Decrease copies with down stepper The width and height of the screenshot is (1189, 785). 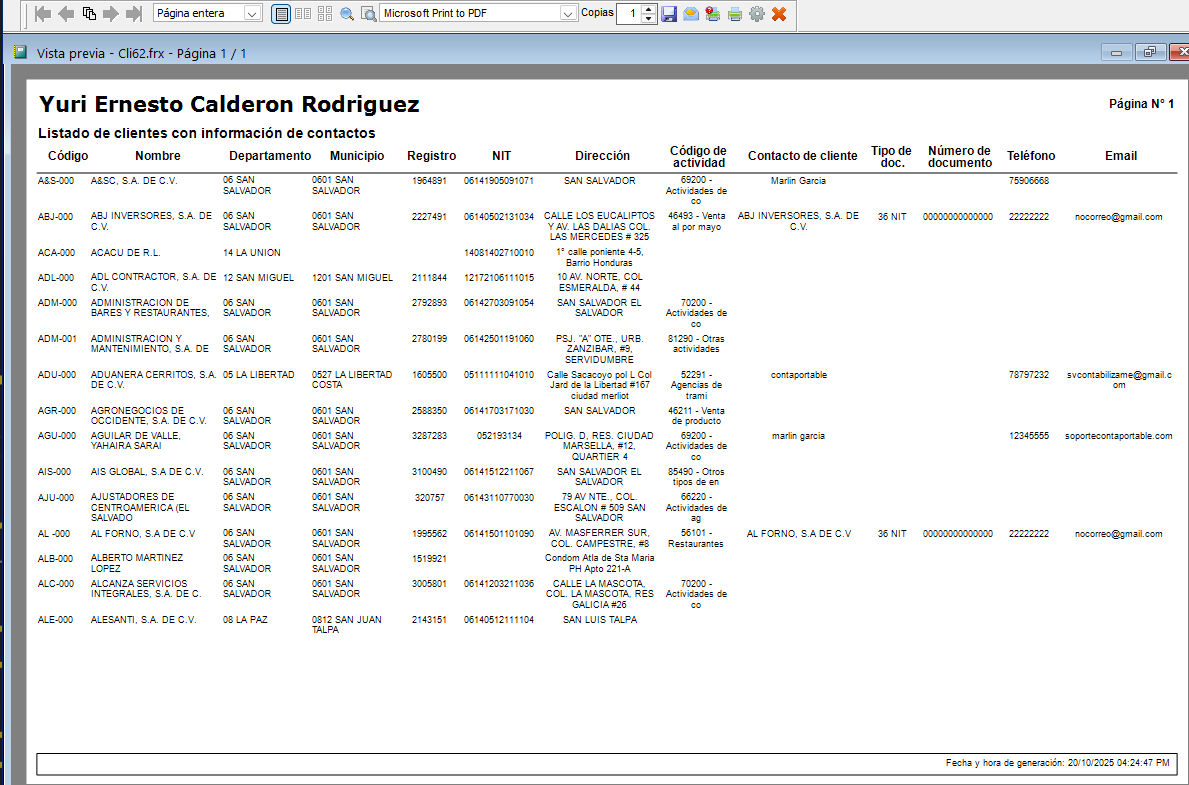click(648, 18)
